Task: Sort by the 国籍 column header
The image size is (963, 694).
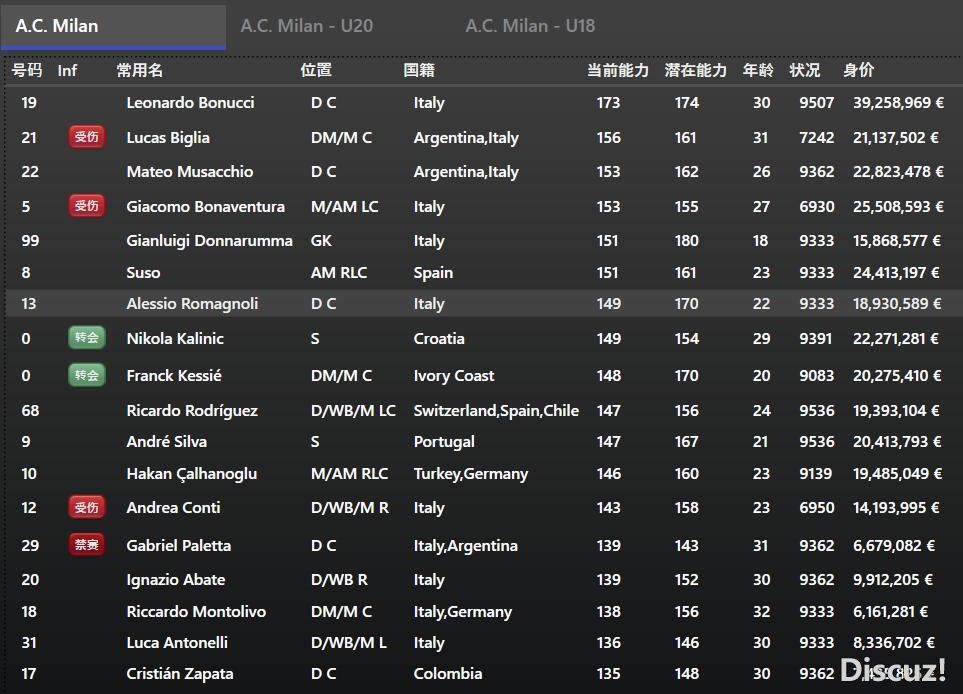Action: (x=419, y=70)
